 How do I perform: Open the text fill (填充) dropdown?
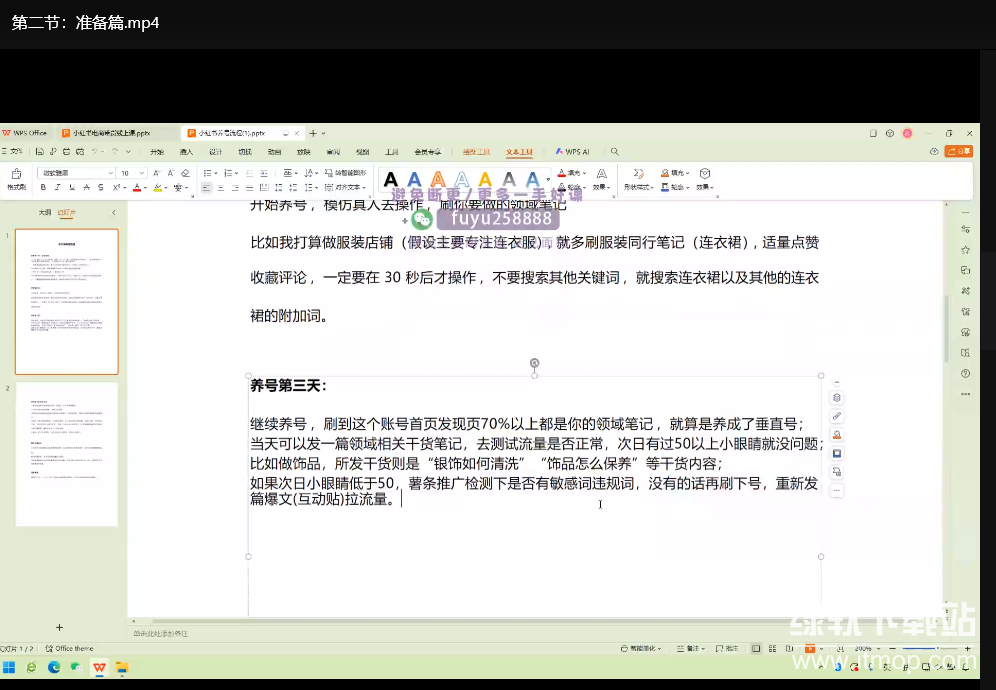pyautogui.click(x=572, y=173)
